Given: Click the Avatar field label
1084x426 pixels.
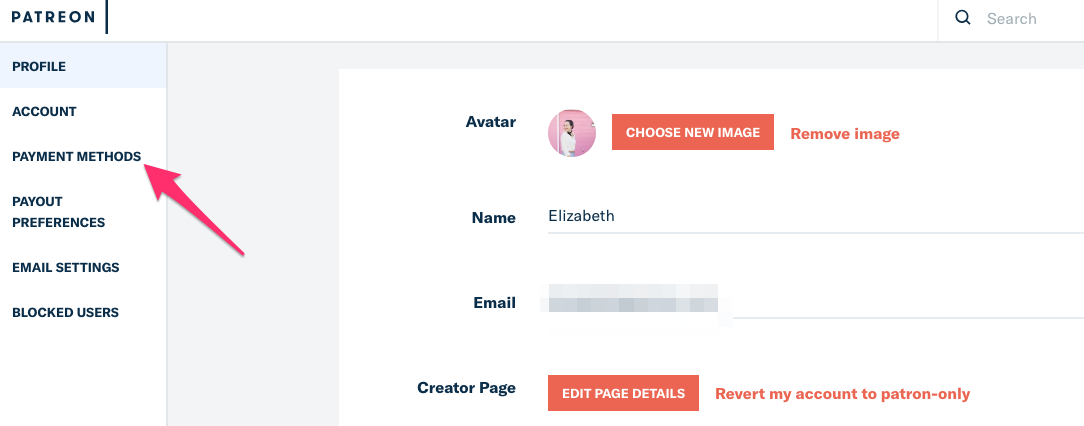Looking at the screenshot, I should [x=491, y=122].
